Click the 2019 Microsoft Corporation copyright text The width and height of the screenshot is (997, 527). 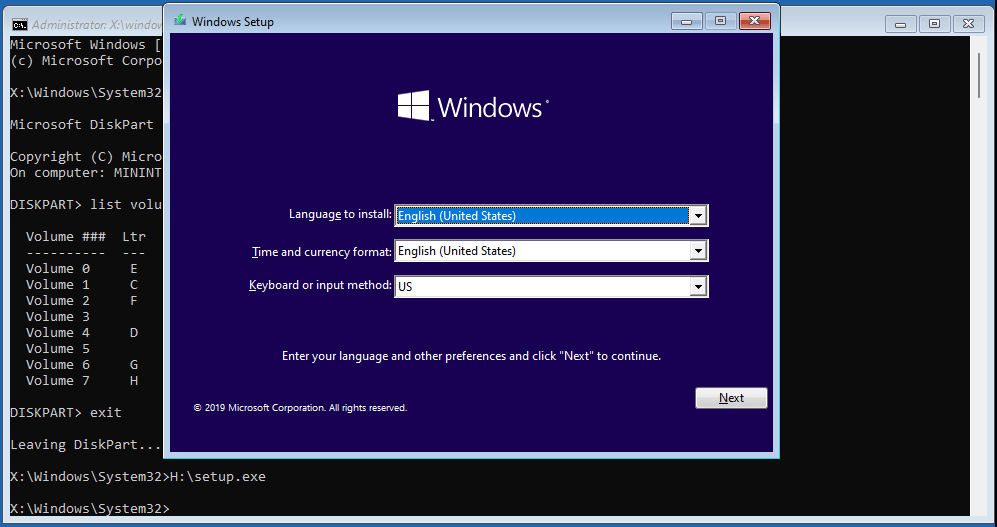pyautogui.click(x=300, y=407)
